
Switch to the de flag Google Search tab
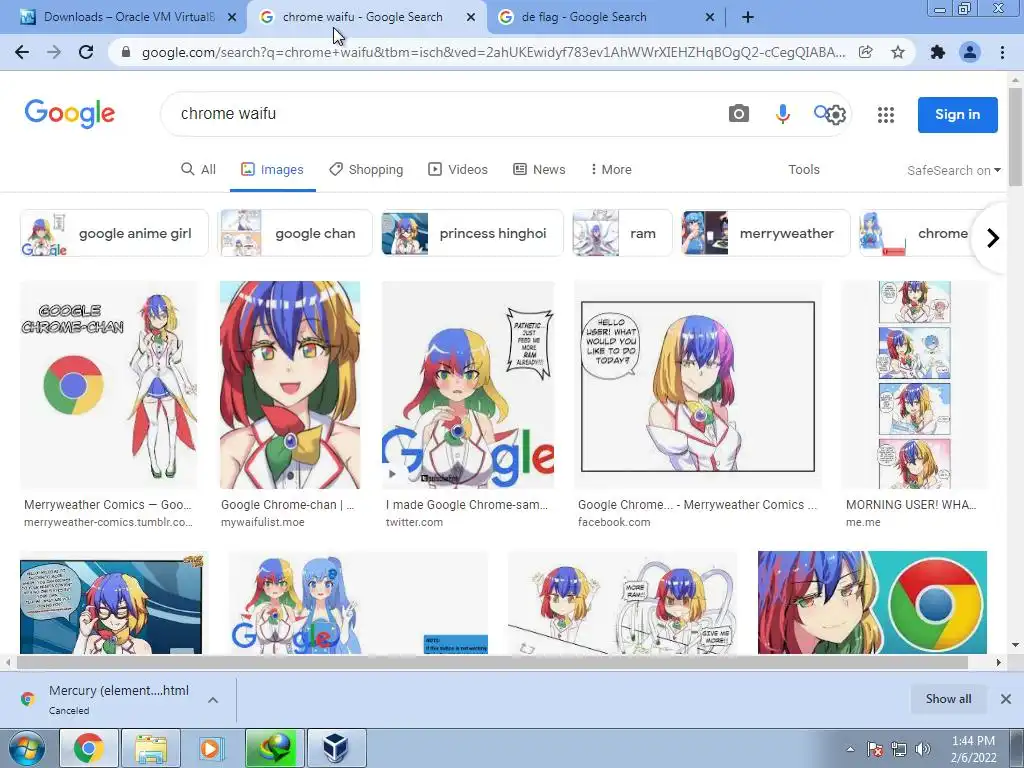(x=606, y=18)
